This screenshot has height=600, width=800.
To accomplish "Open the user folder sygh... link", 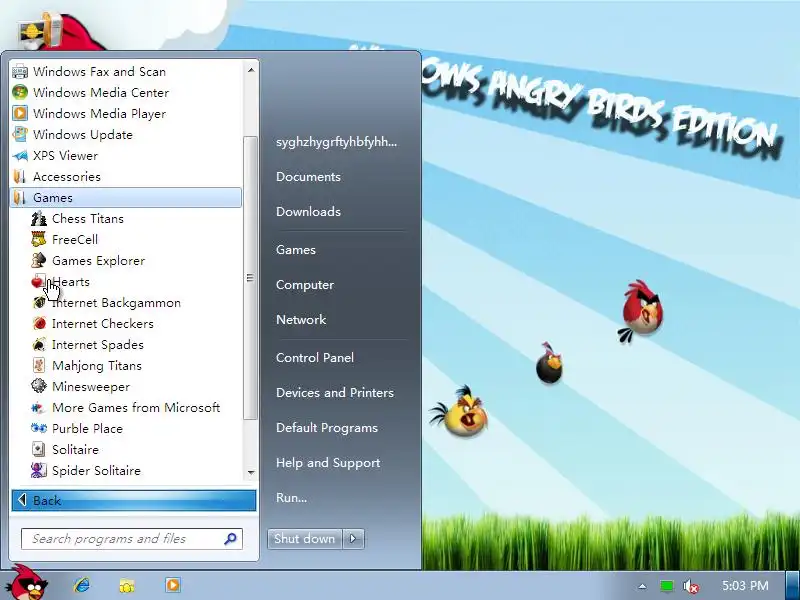I will point(336,141).
